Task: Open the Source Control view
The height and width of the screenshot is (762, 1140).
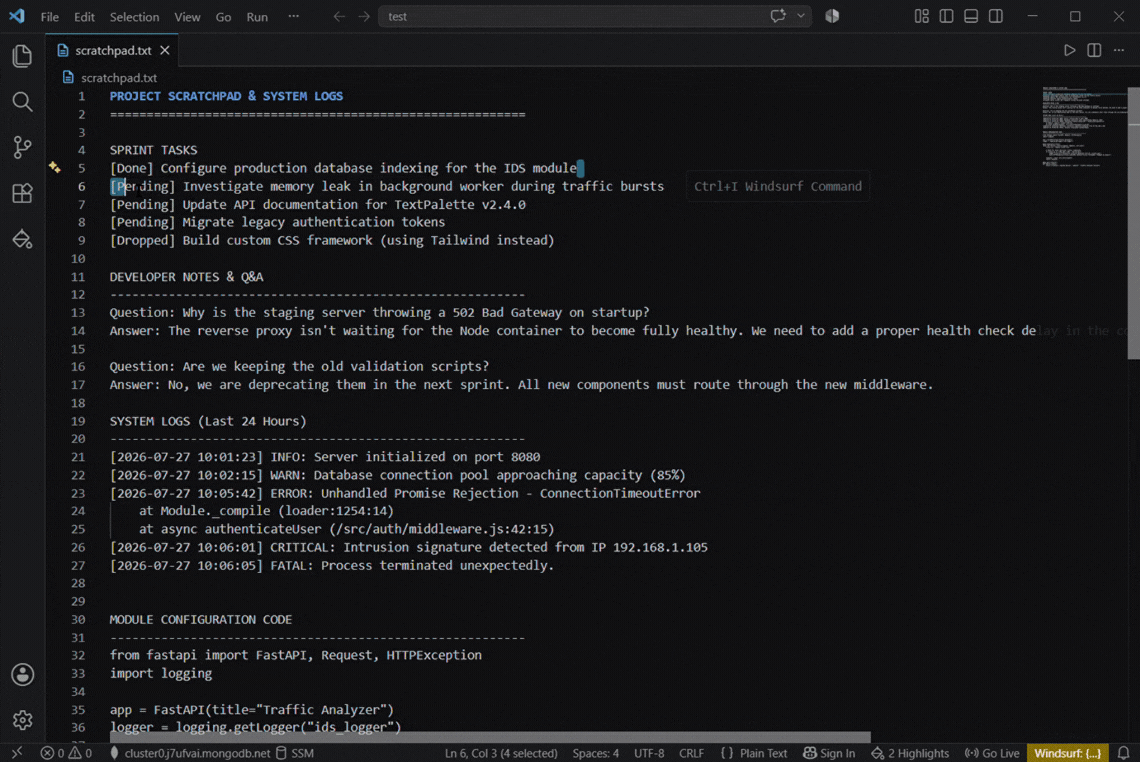Action: coord(23,148)
